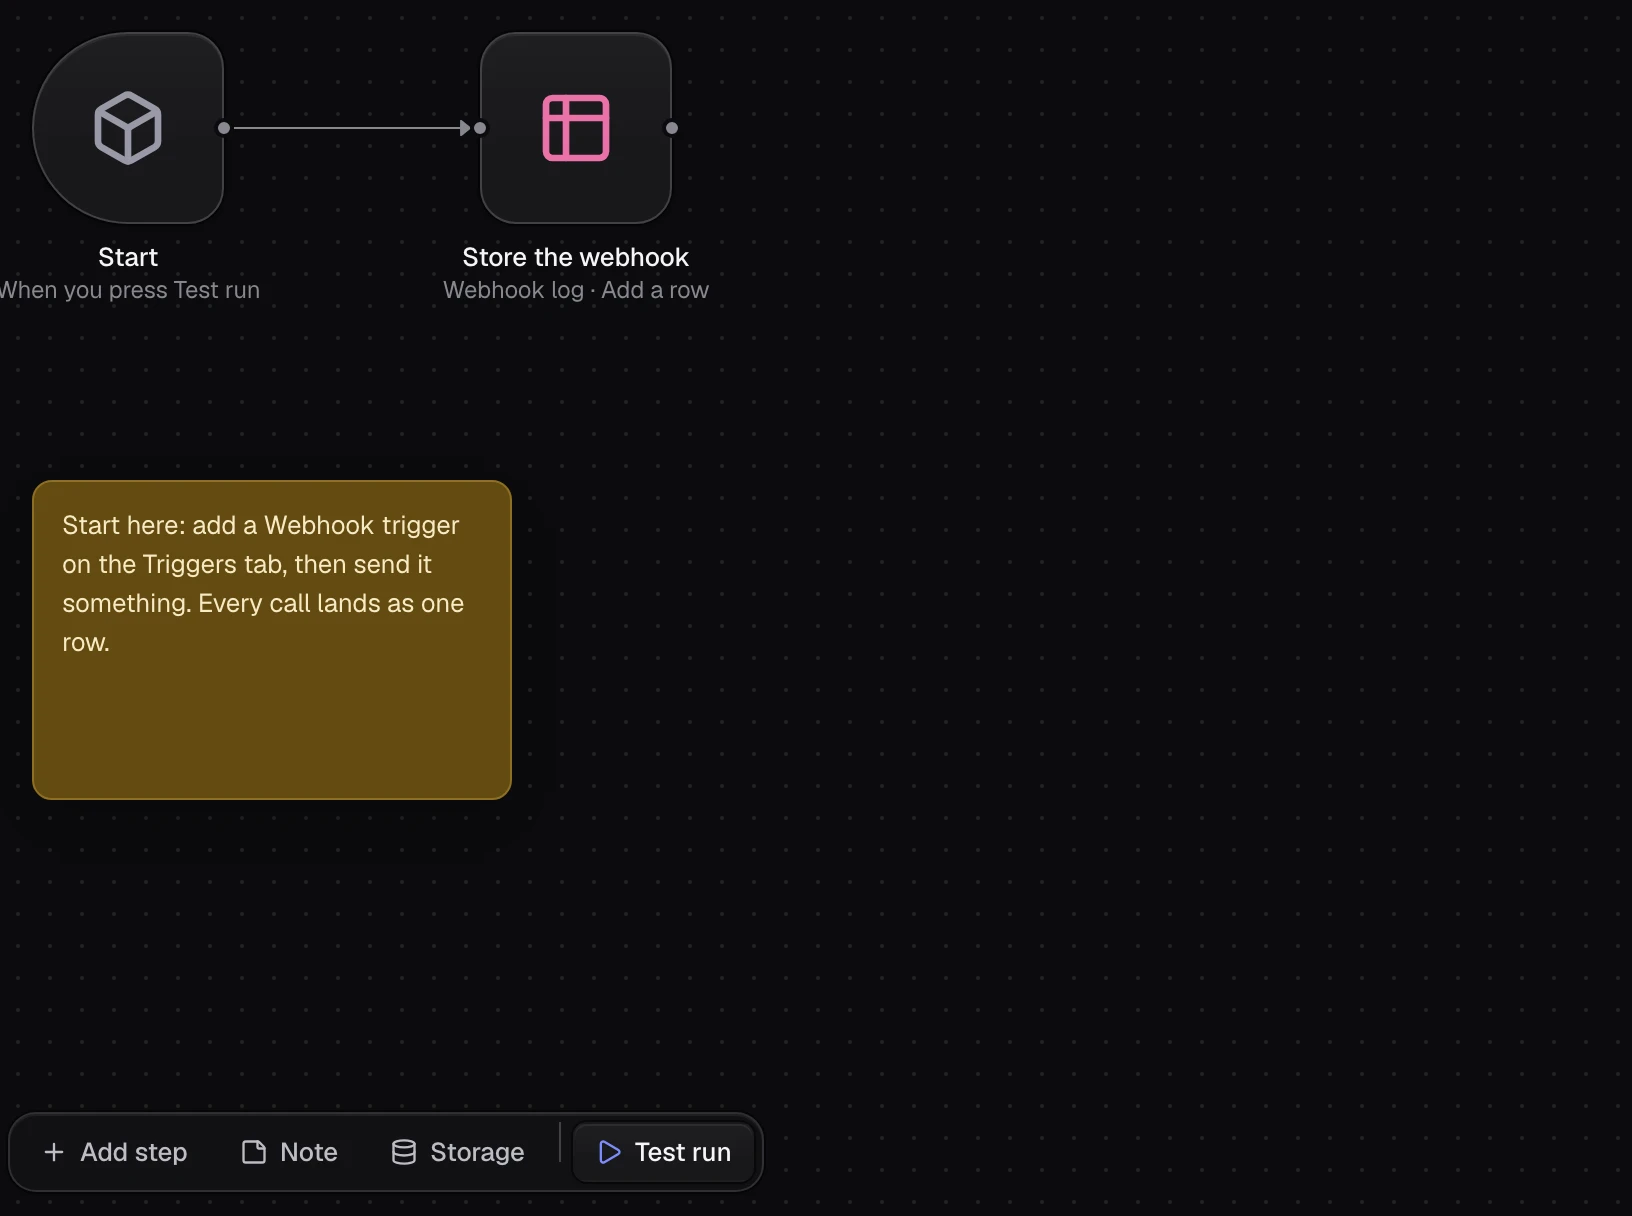Click the "When you press Test run" subtitle

(129, 290)
